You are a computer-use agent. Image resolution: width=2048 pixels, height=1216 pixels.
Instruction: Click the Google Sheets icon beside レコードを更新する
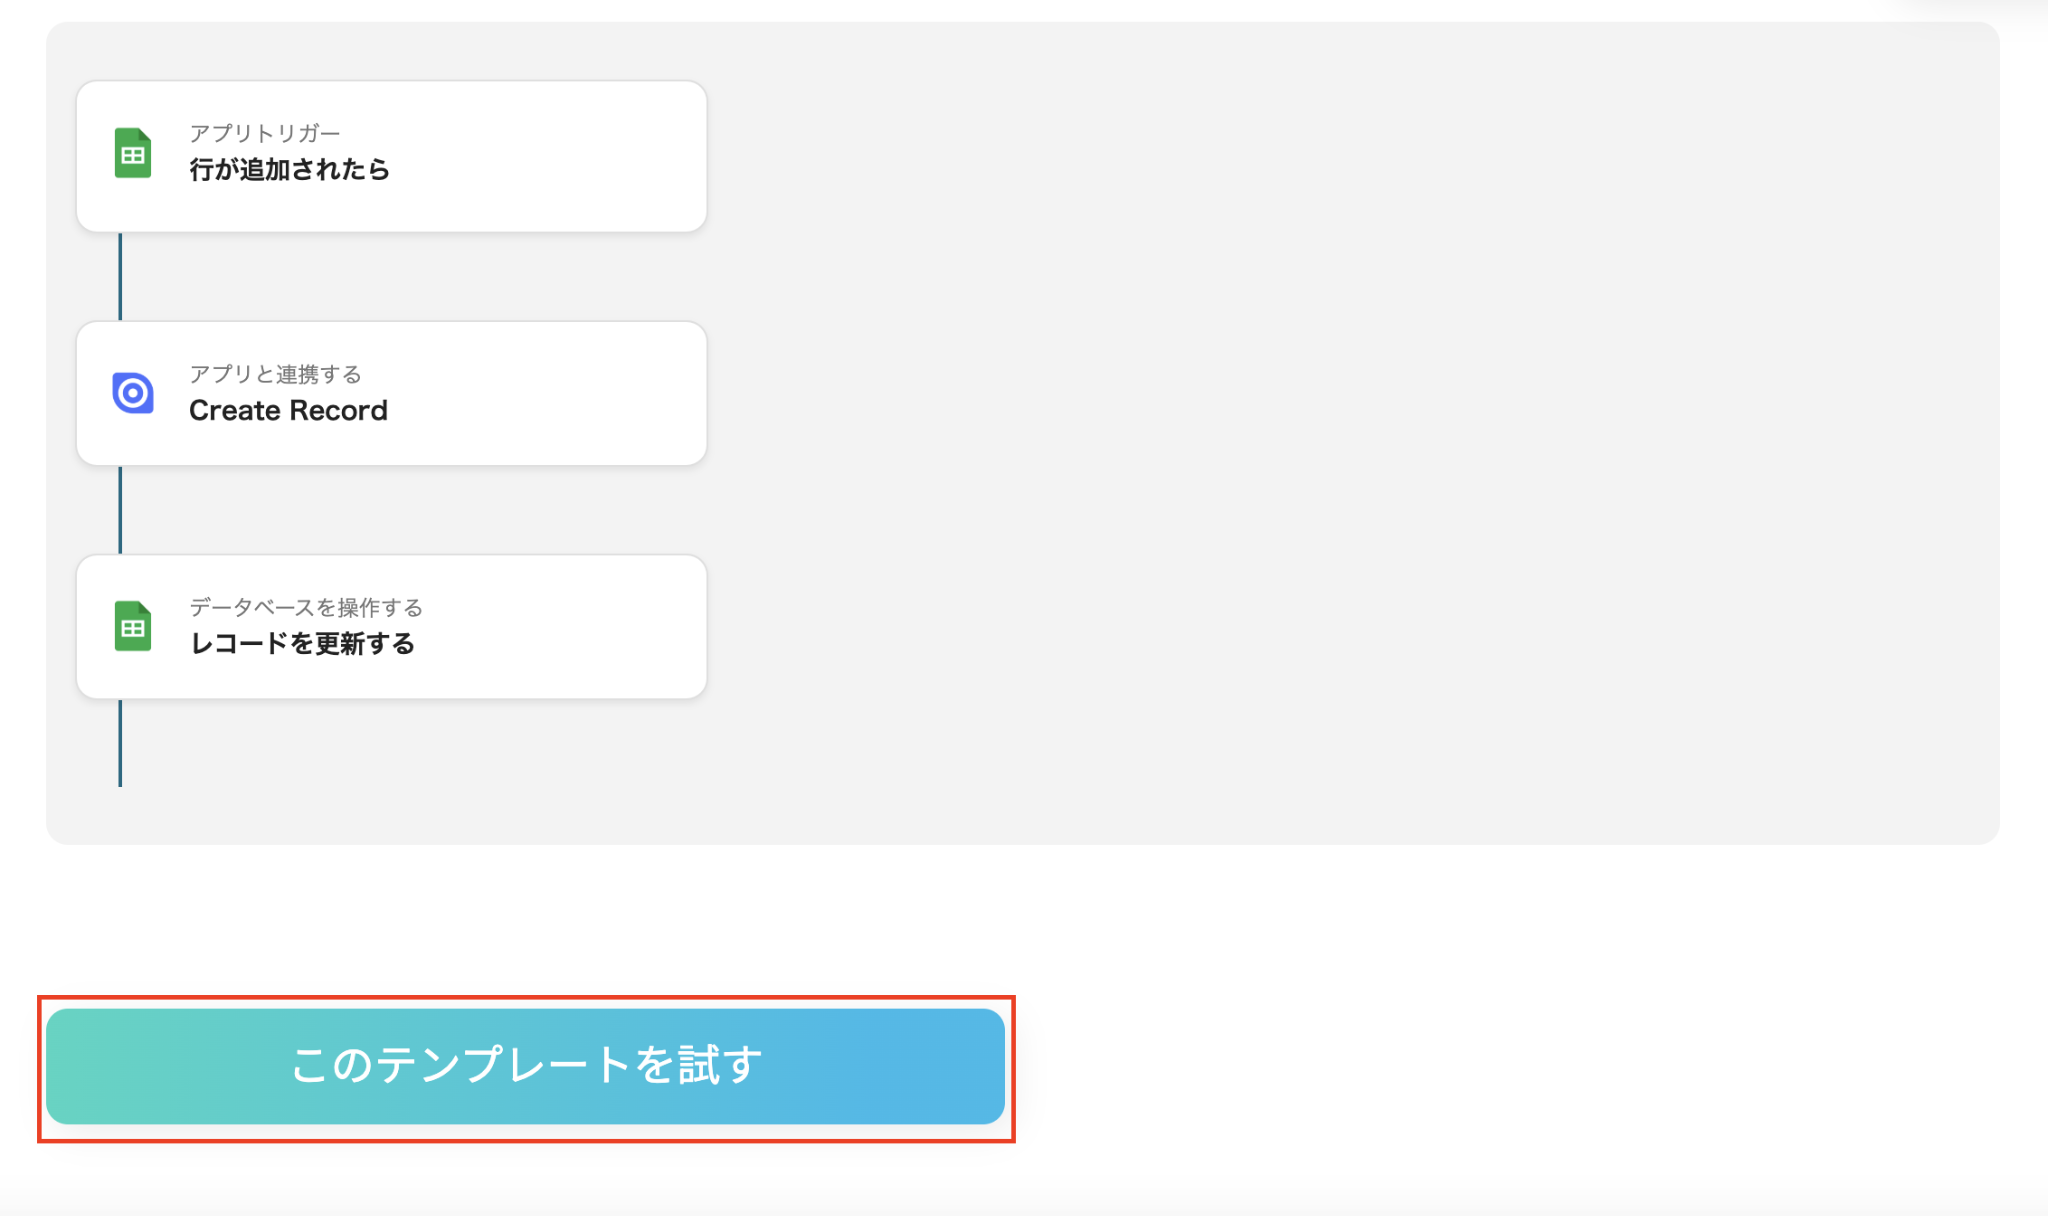coord(132,626)
